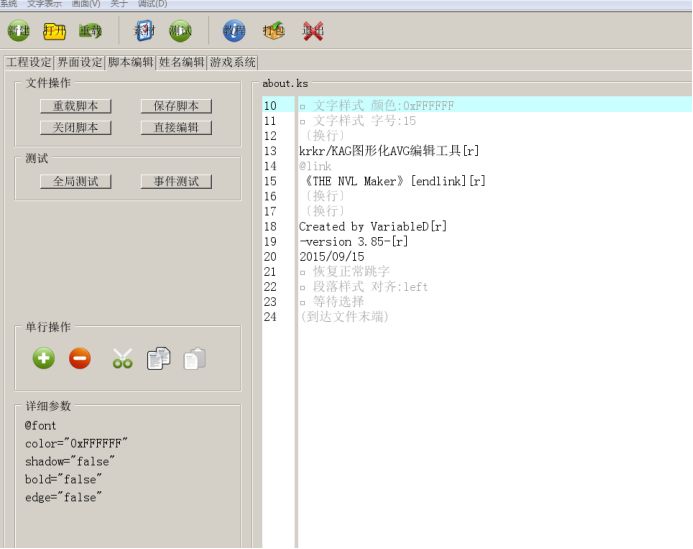Copy the line using the copy icon
The width and height of the screenshot is (693, 549).
tap(158, 358)
